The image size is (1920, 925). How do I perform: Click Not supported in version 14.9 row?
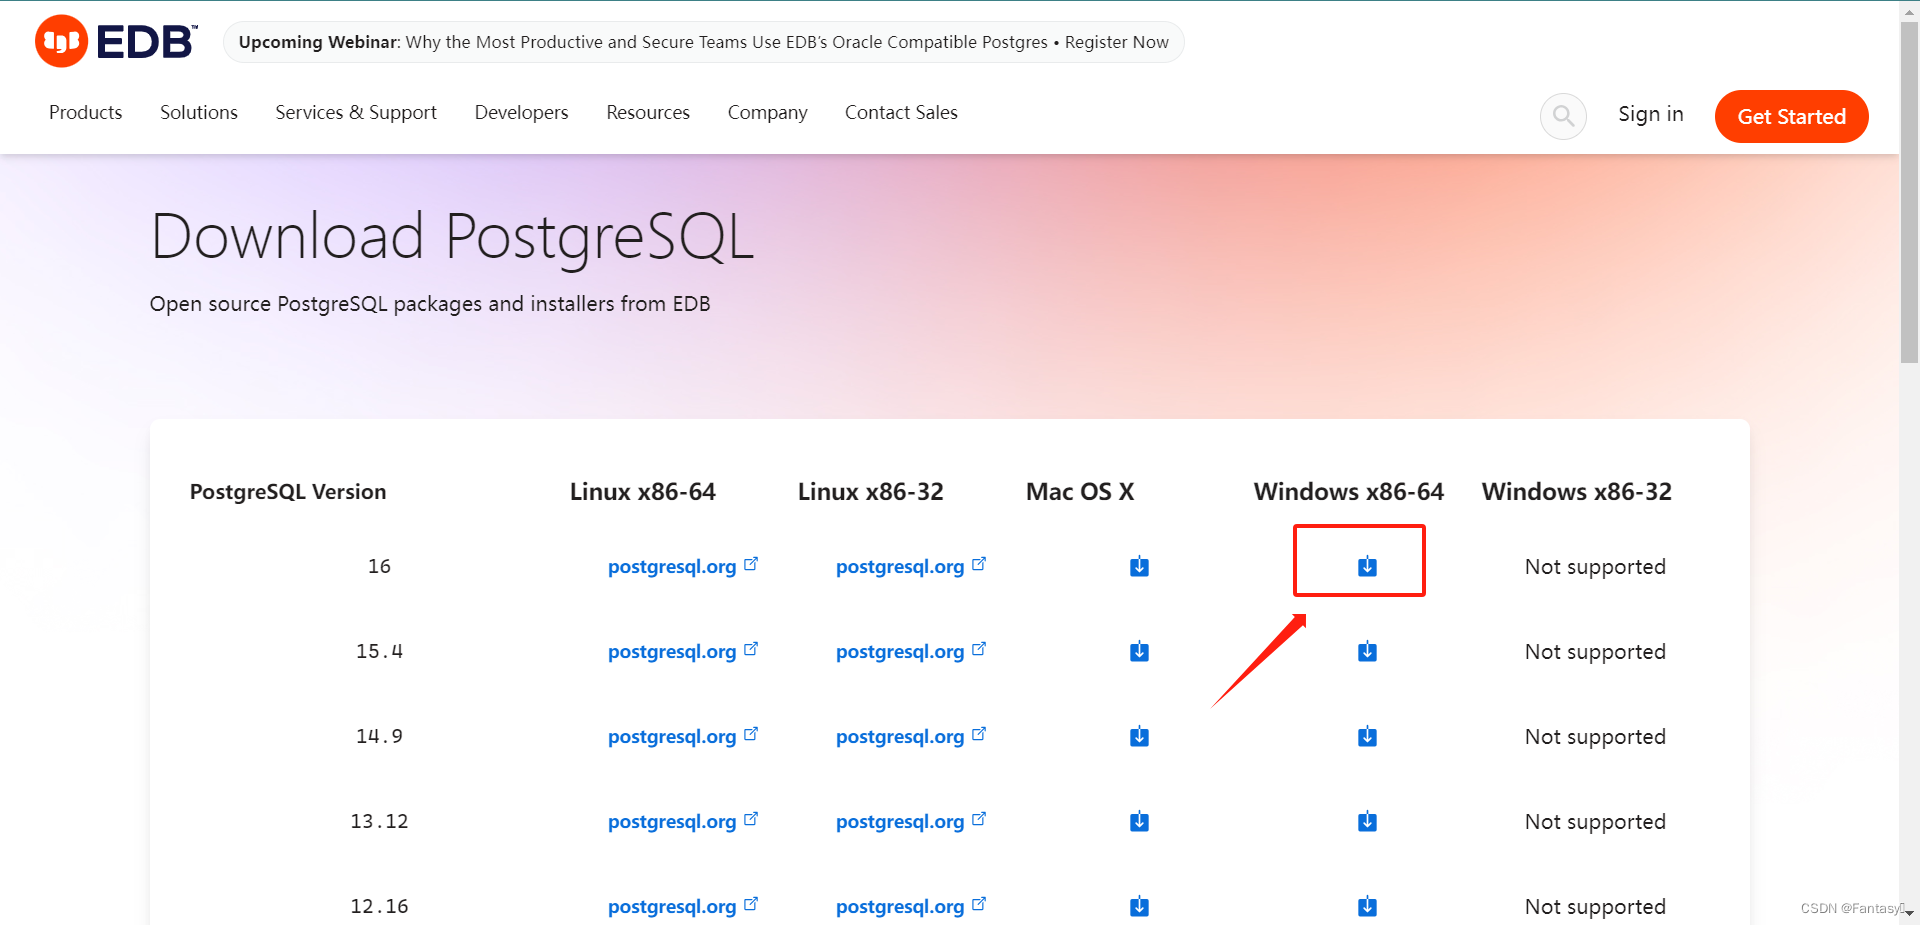(x=1595, y=737)
